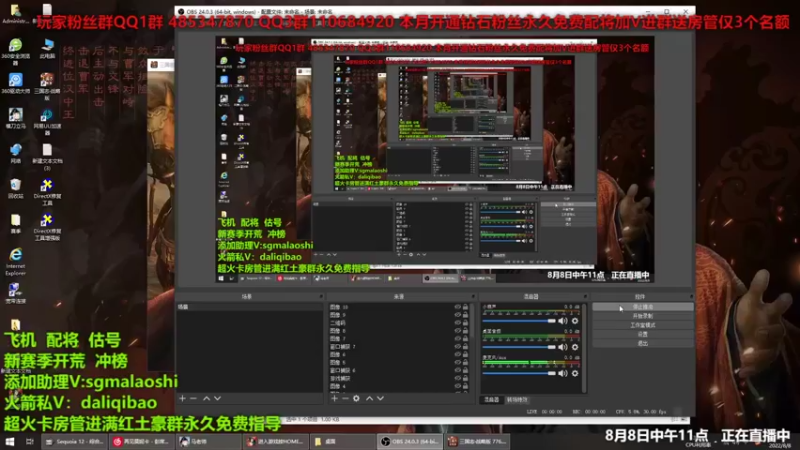This screenshot has width=800, height=450.
Task: Switch to the 三国志·战略版 taskbar window
Action: (478, 441)
